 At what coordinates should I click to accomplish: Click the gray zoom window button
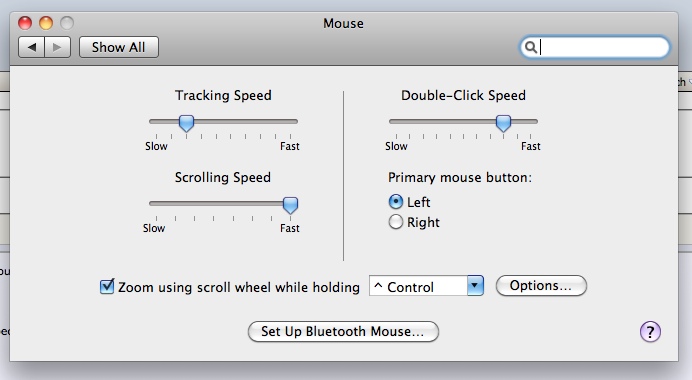click(67, 23)
